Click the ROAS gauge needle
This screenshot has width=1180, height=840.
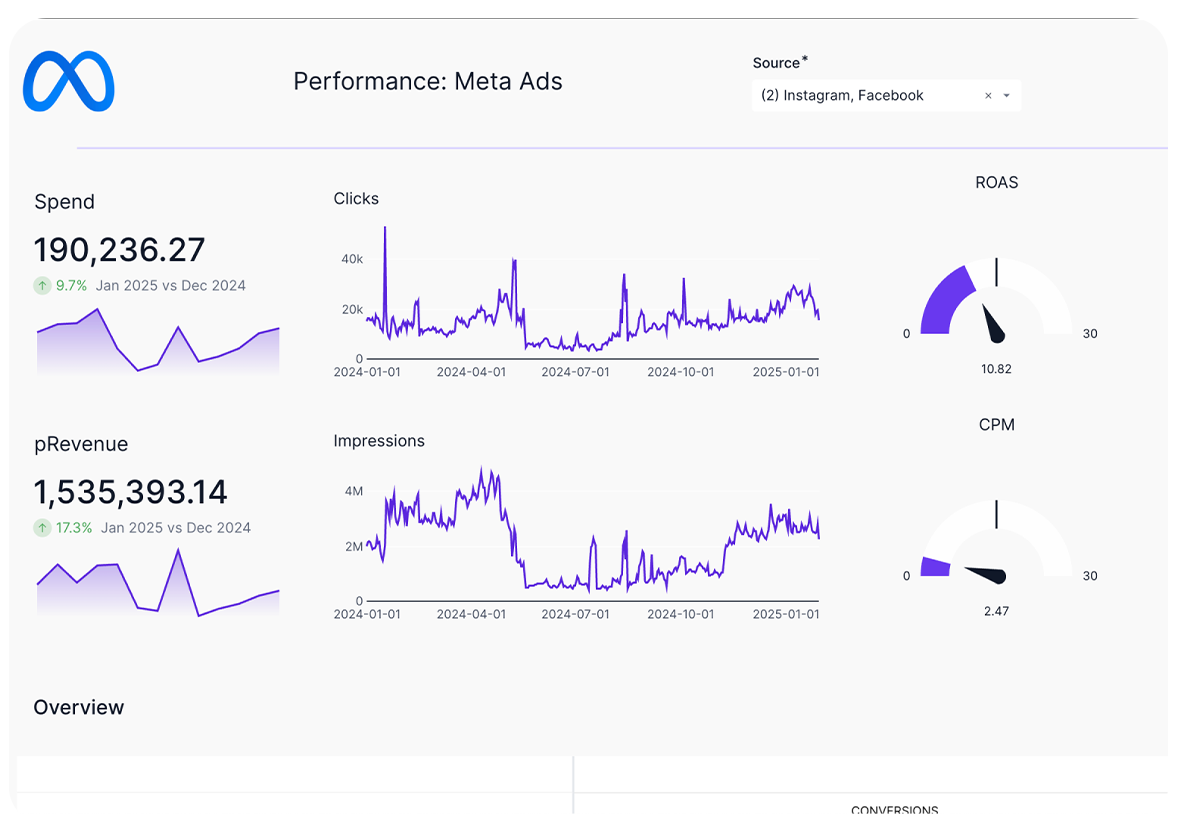pos(993,324)
